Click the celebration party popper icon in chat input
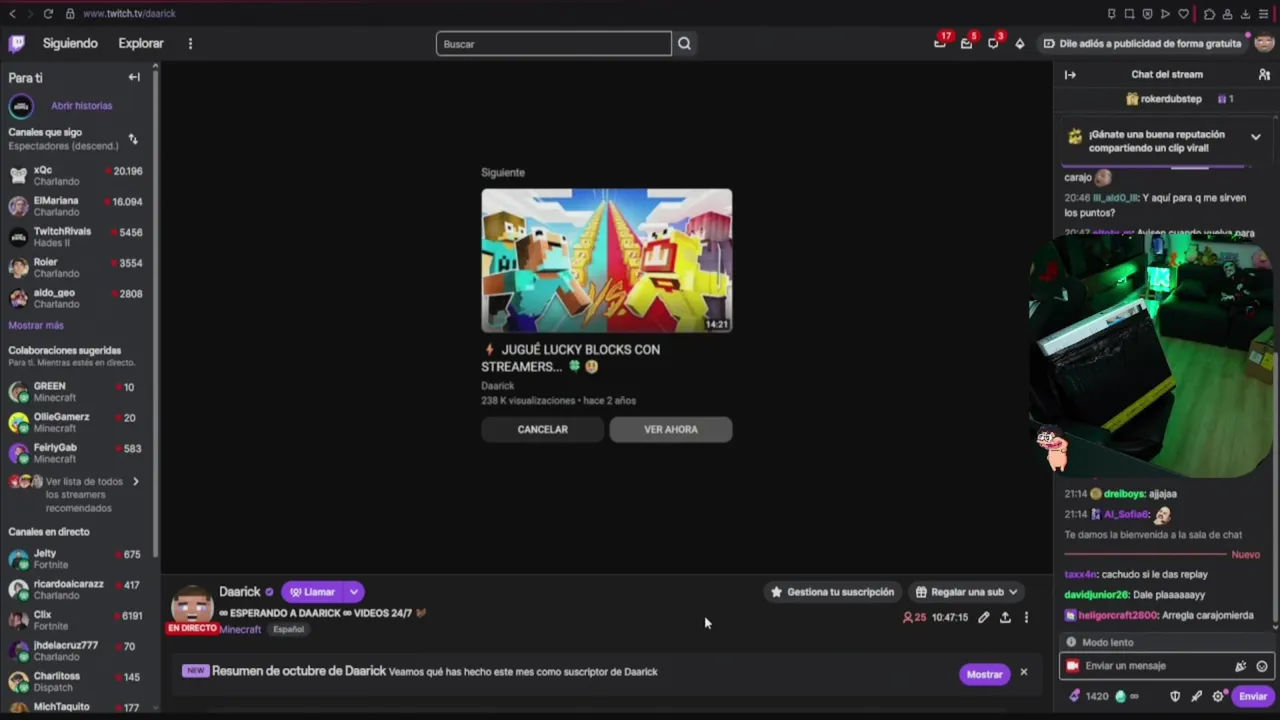This screenshot has width=1280, height=720. 1241,666
